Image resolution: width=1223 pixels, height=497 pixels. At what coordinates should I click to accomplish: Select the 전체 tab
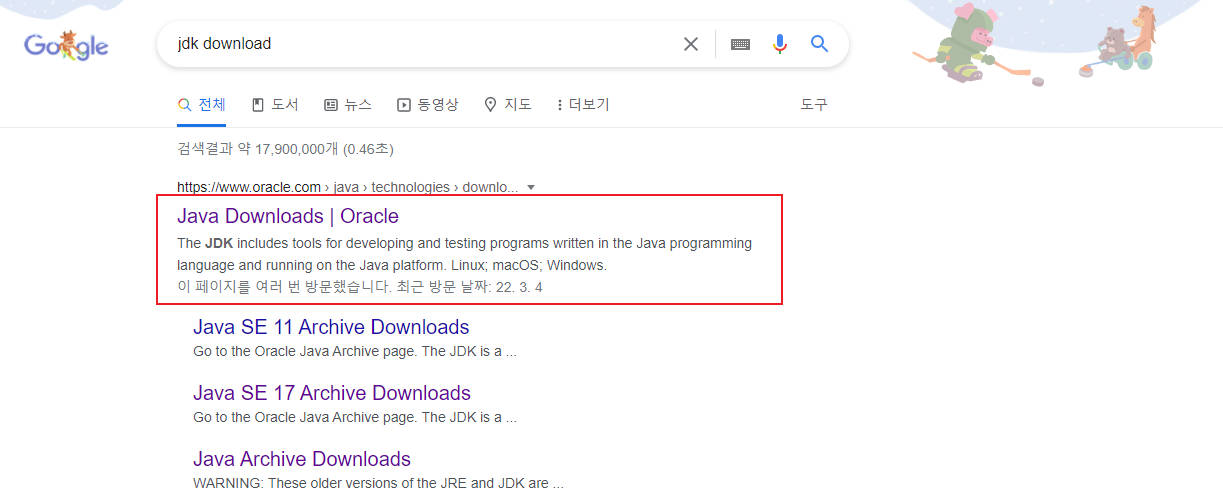(201, 104)
